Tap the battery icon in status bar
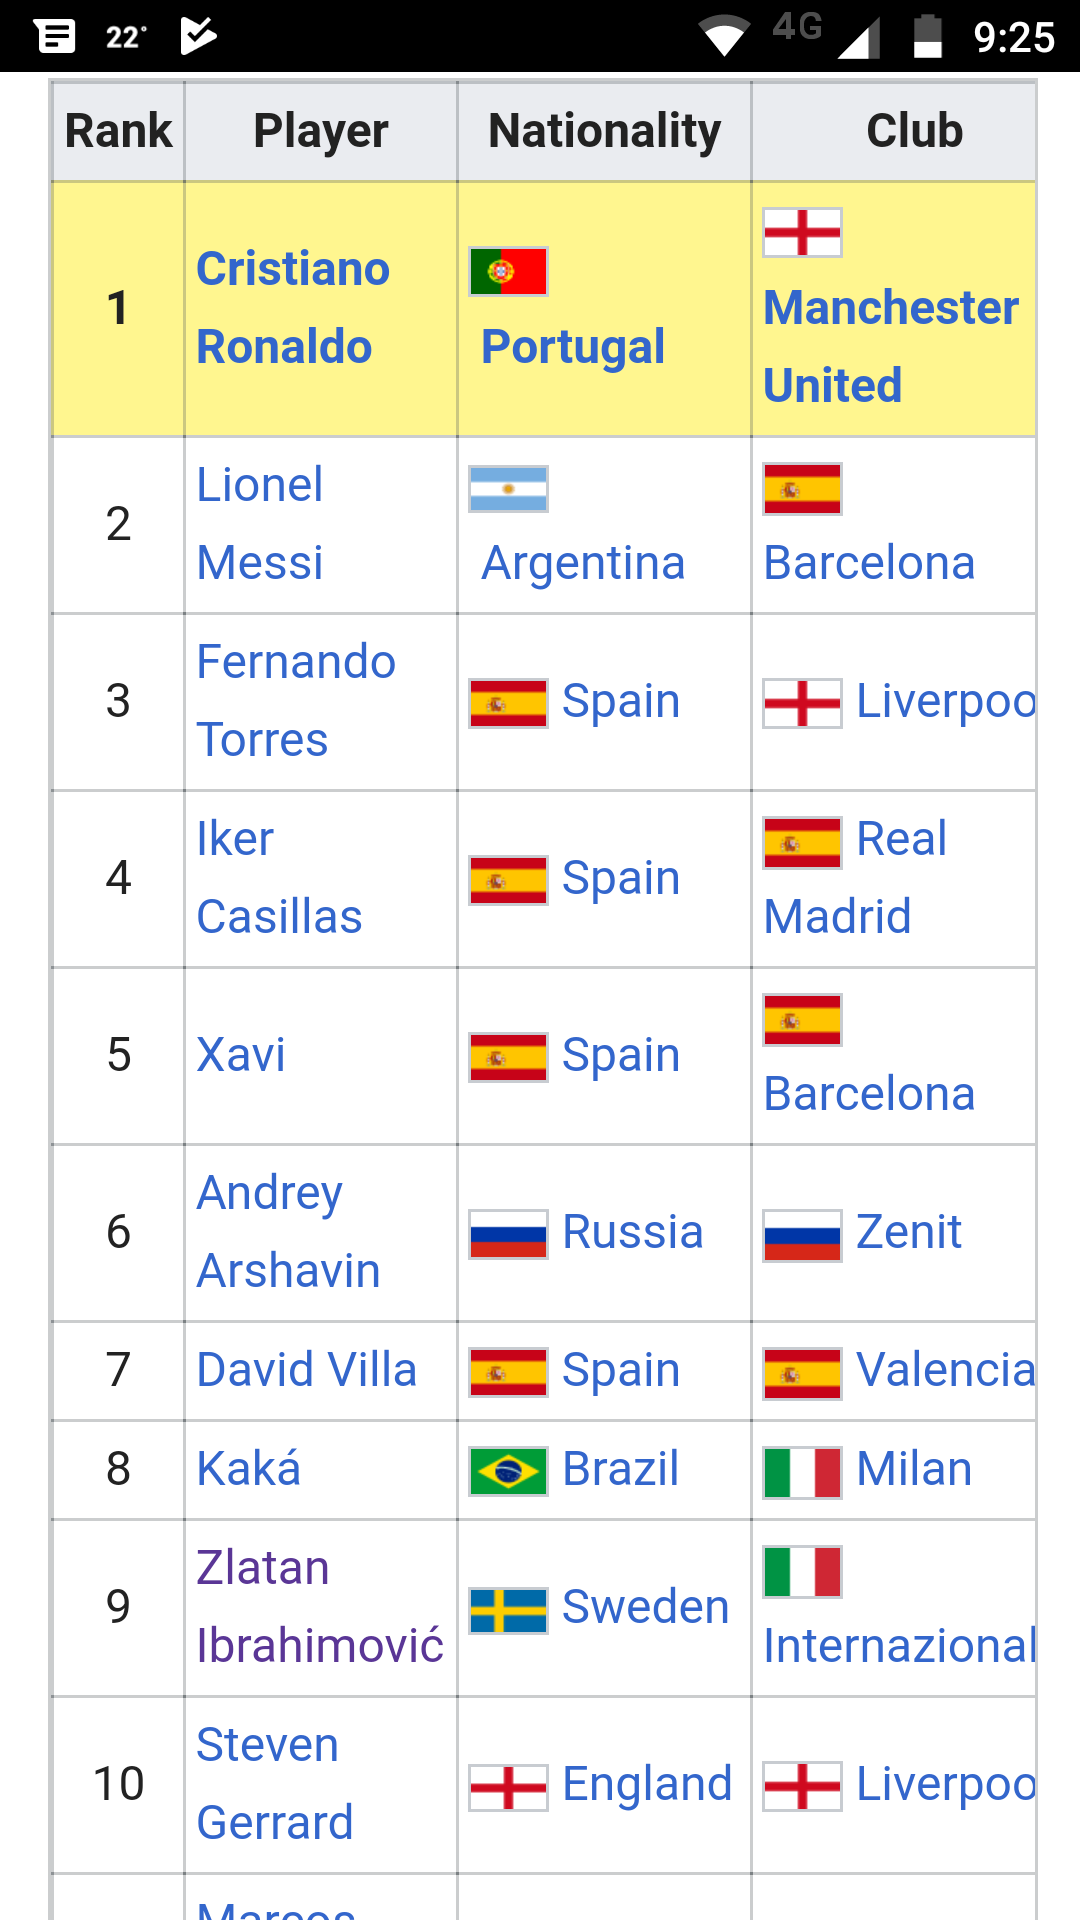Image resolution: width=1080 pixels, height=1920 pixels. (927, 37)
